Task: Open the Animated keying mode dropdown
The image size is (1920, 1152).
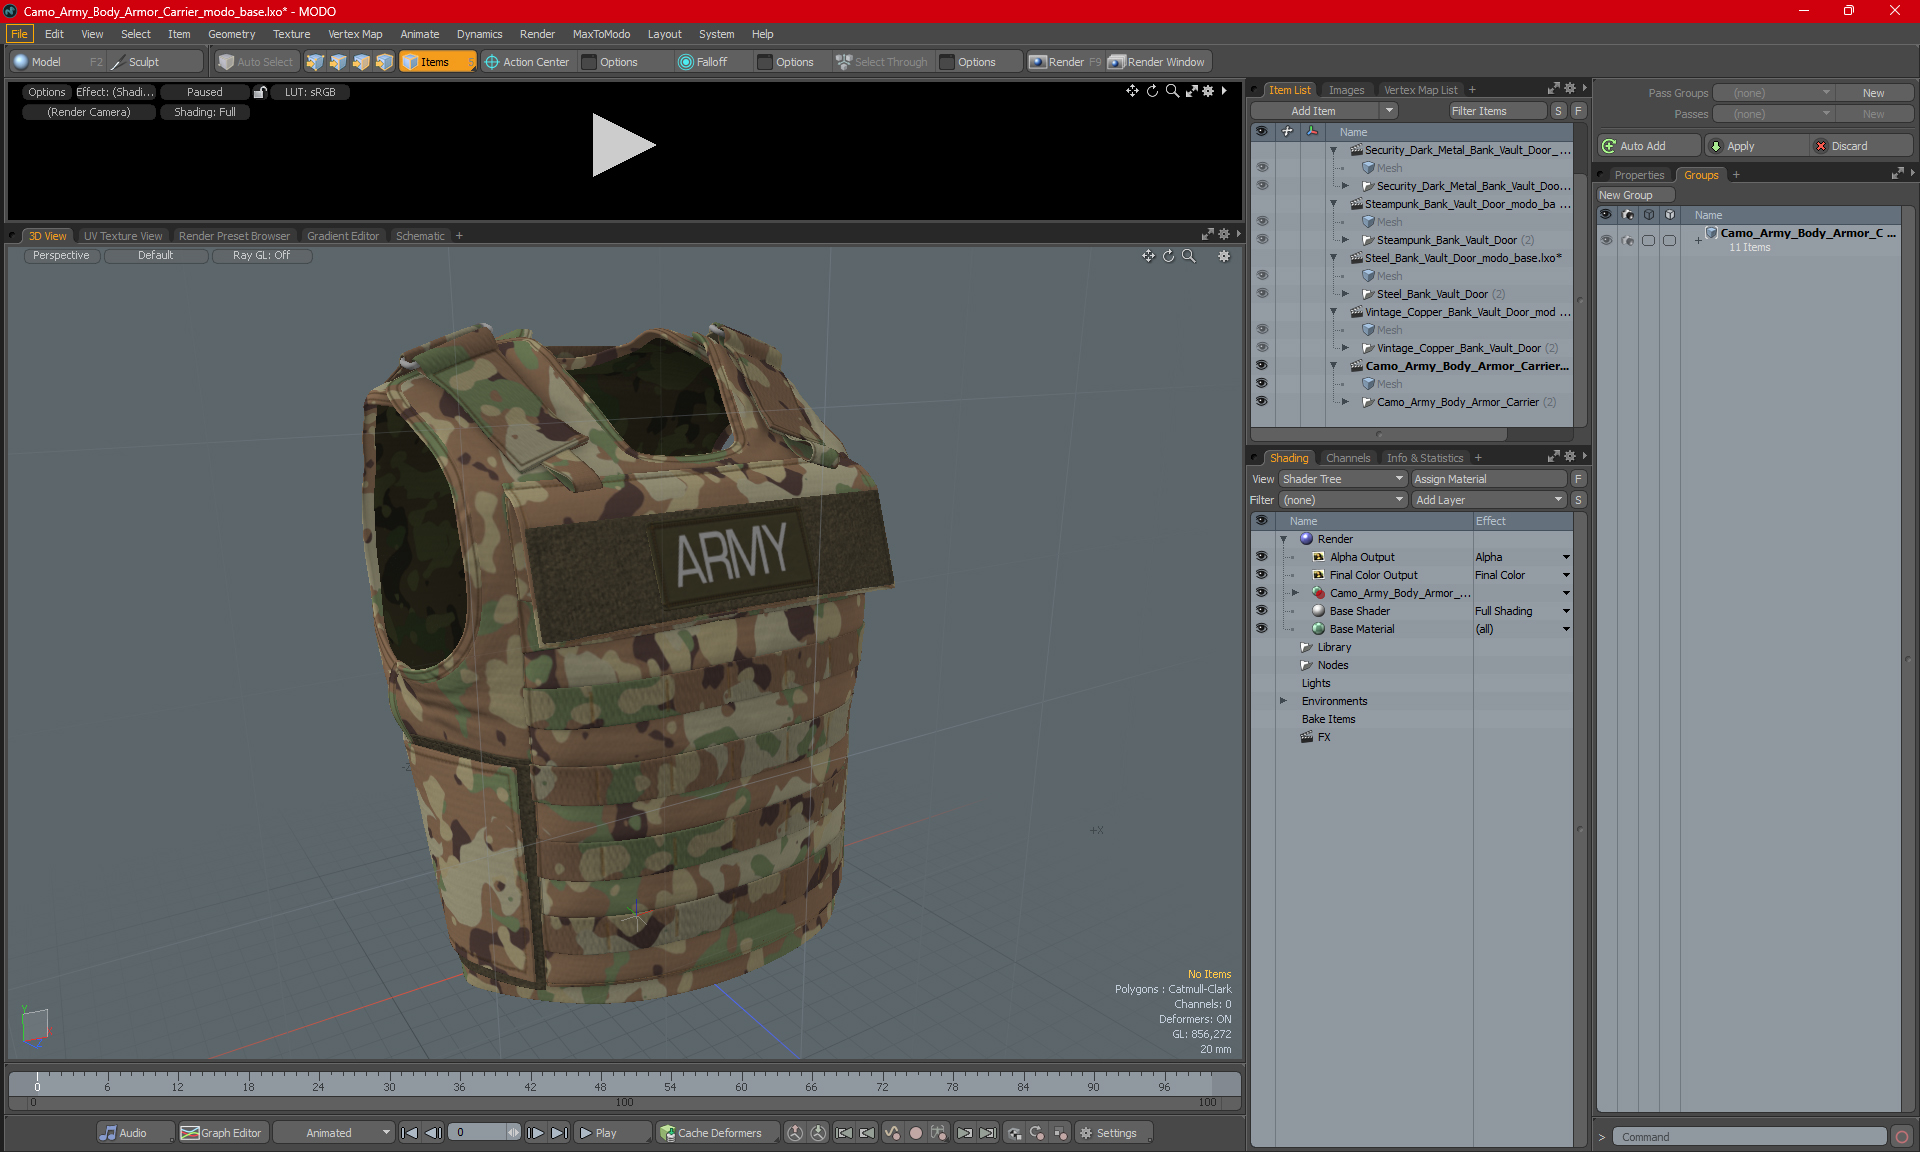Action: (x=334, y=1133)
